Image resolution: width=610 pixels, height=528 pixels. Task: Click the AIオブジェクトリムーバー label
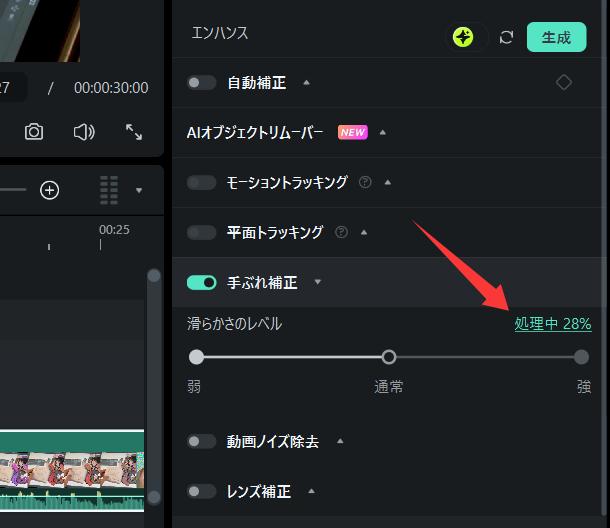pyautogui.click(x=255, y=133)
